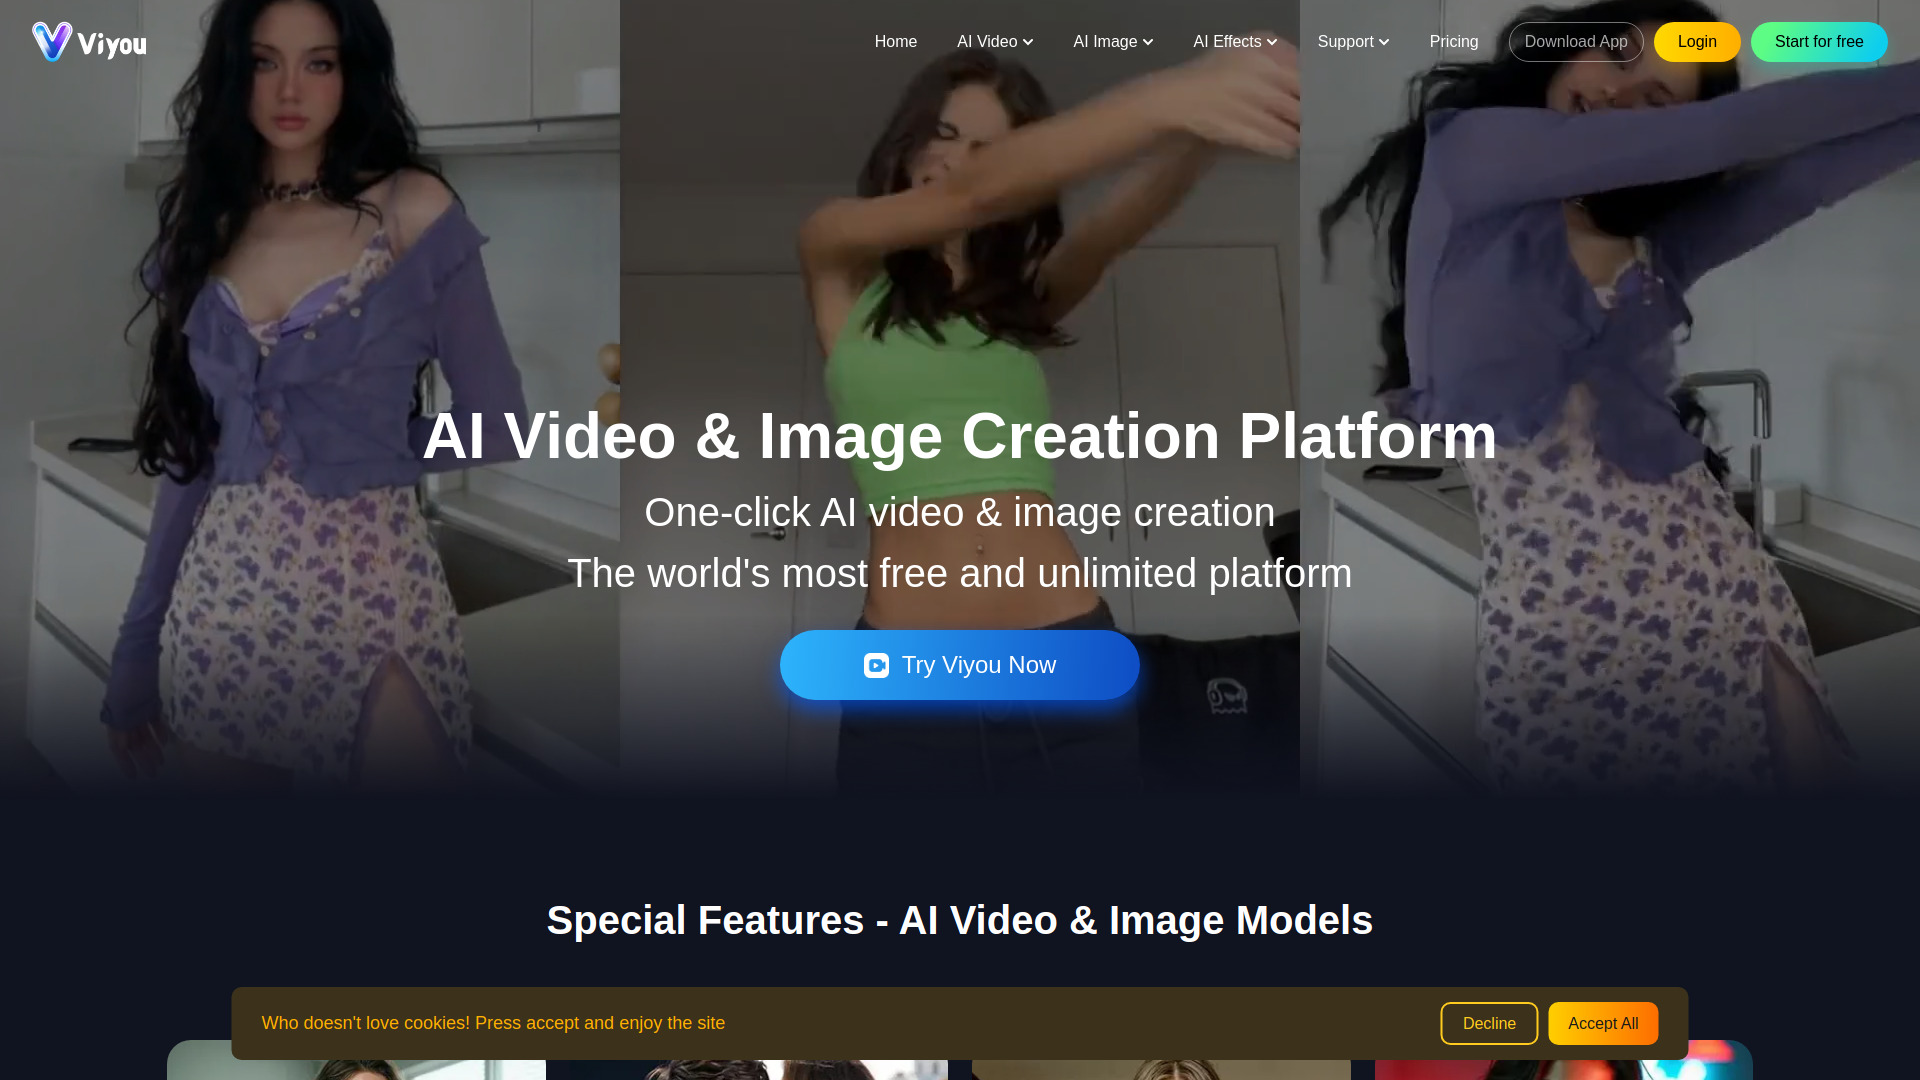Image resolution: width=1920 pixels, height=1080 pixels.
Task: Click the Start for free button
Action: pyautogui.click(x=1818, y=42)
